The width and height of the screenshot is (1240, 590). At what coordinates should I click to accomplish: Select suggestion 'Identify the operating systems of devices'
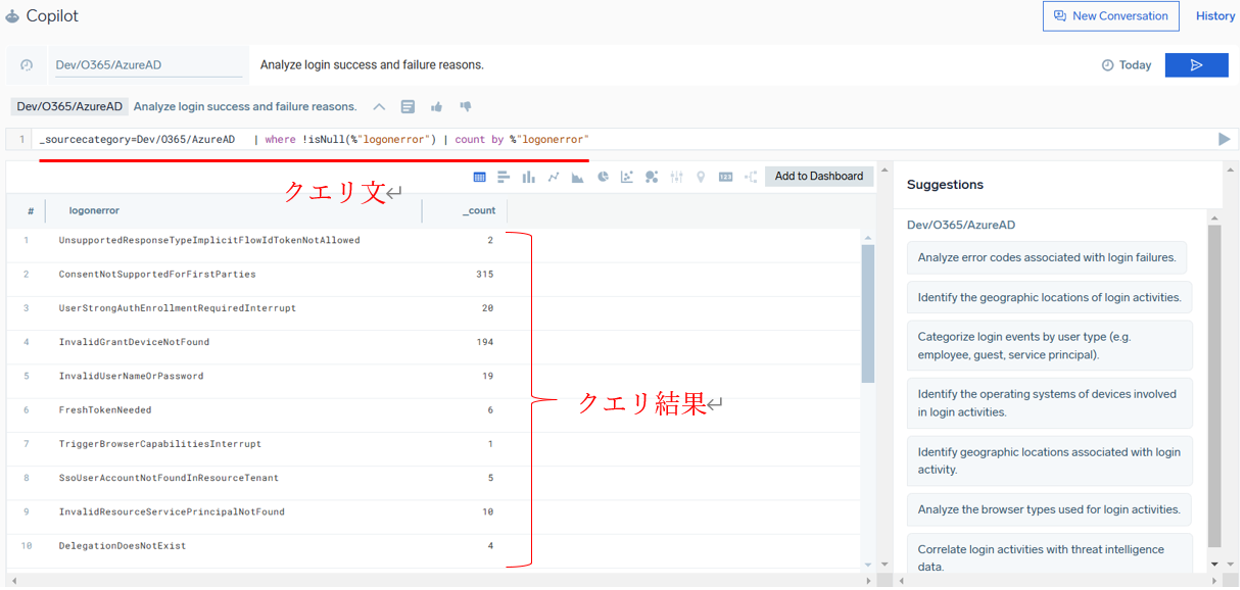point(1049,403)
